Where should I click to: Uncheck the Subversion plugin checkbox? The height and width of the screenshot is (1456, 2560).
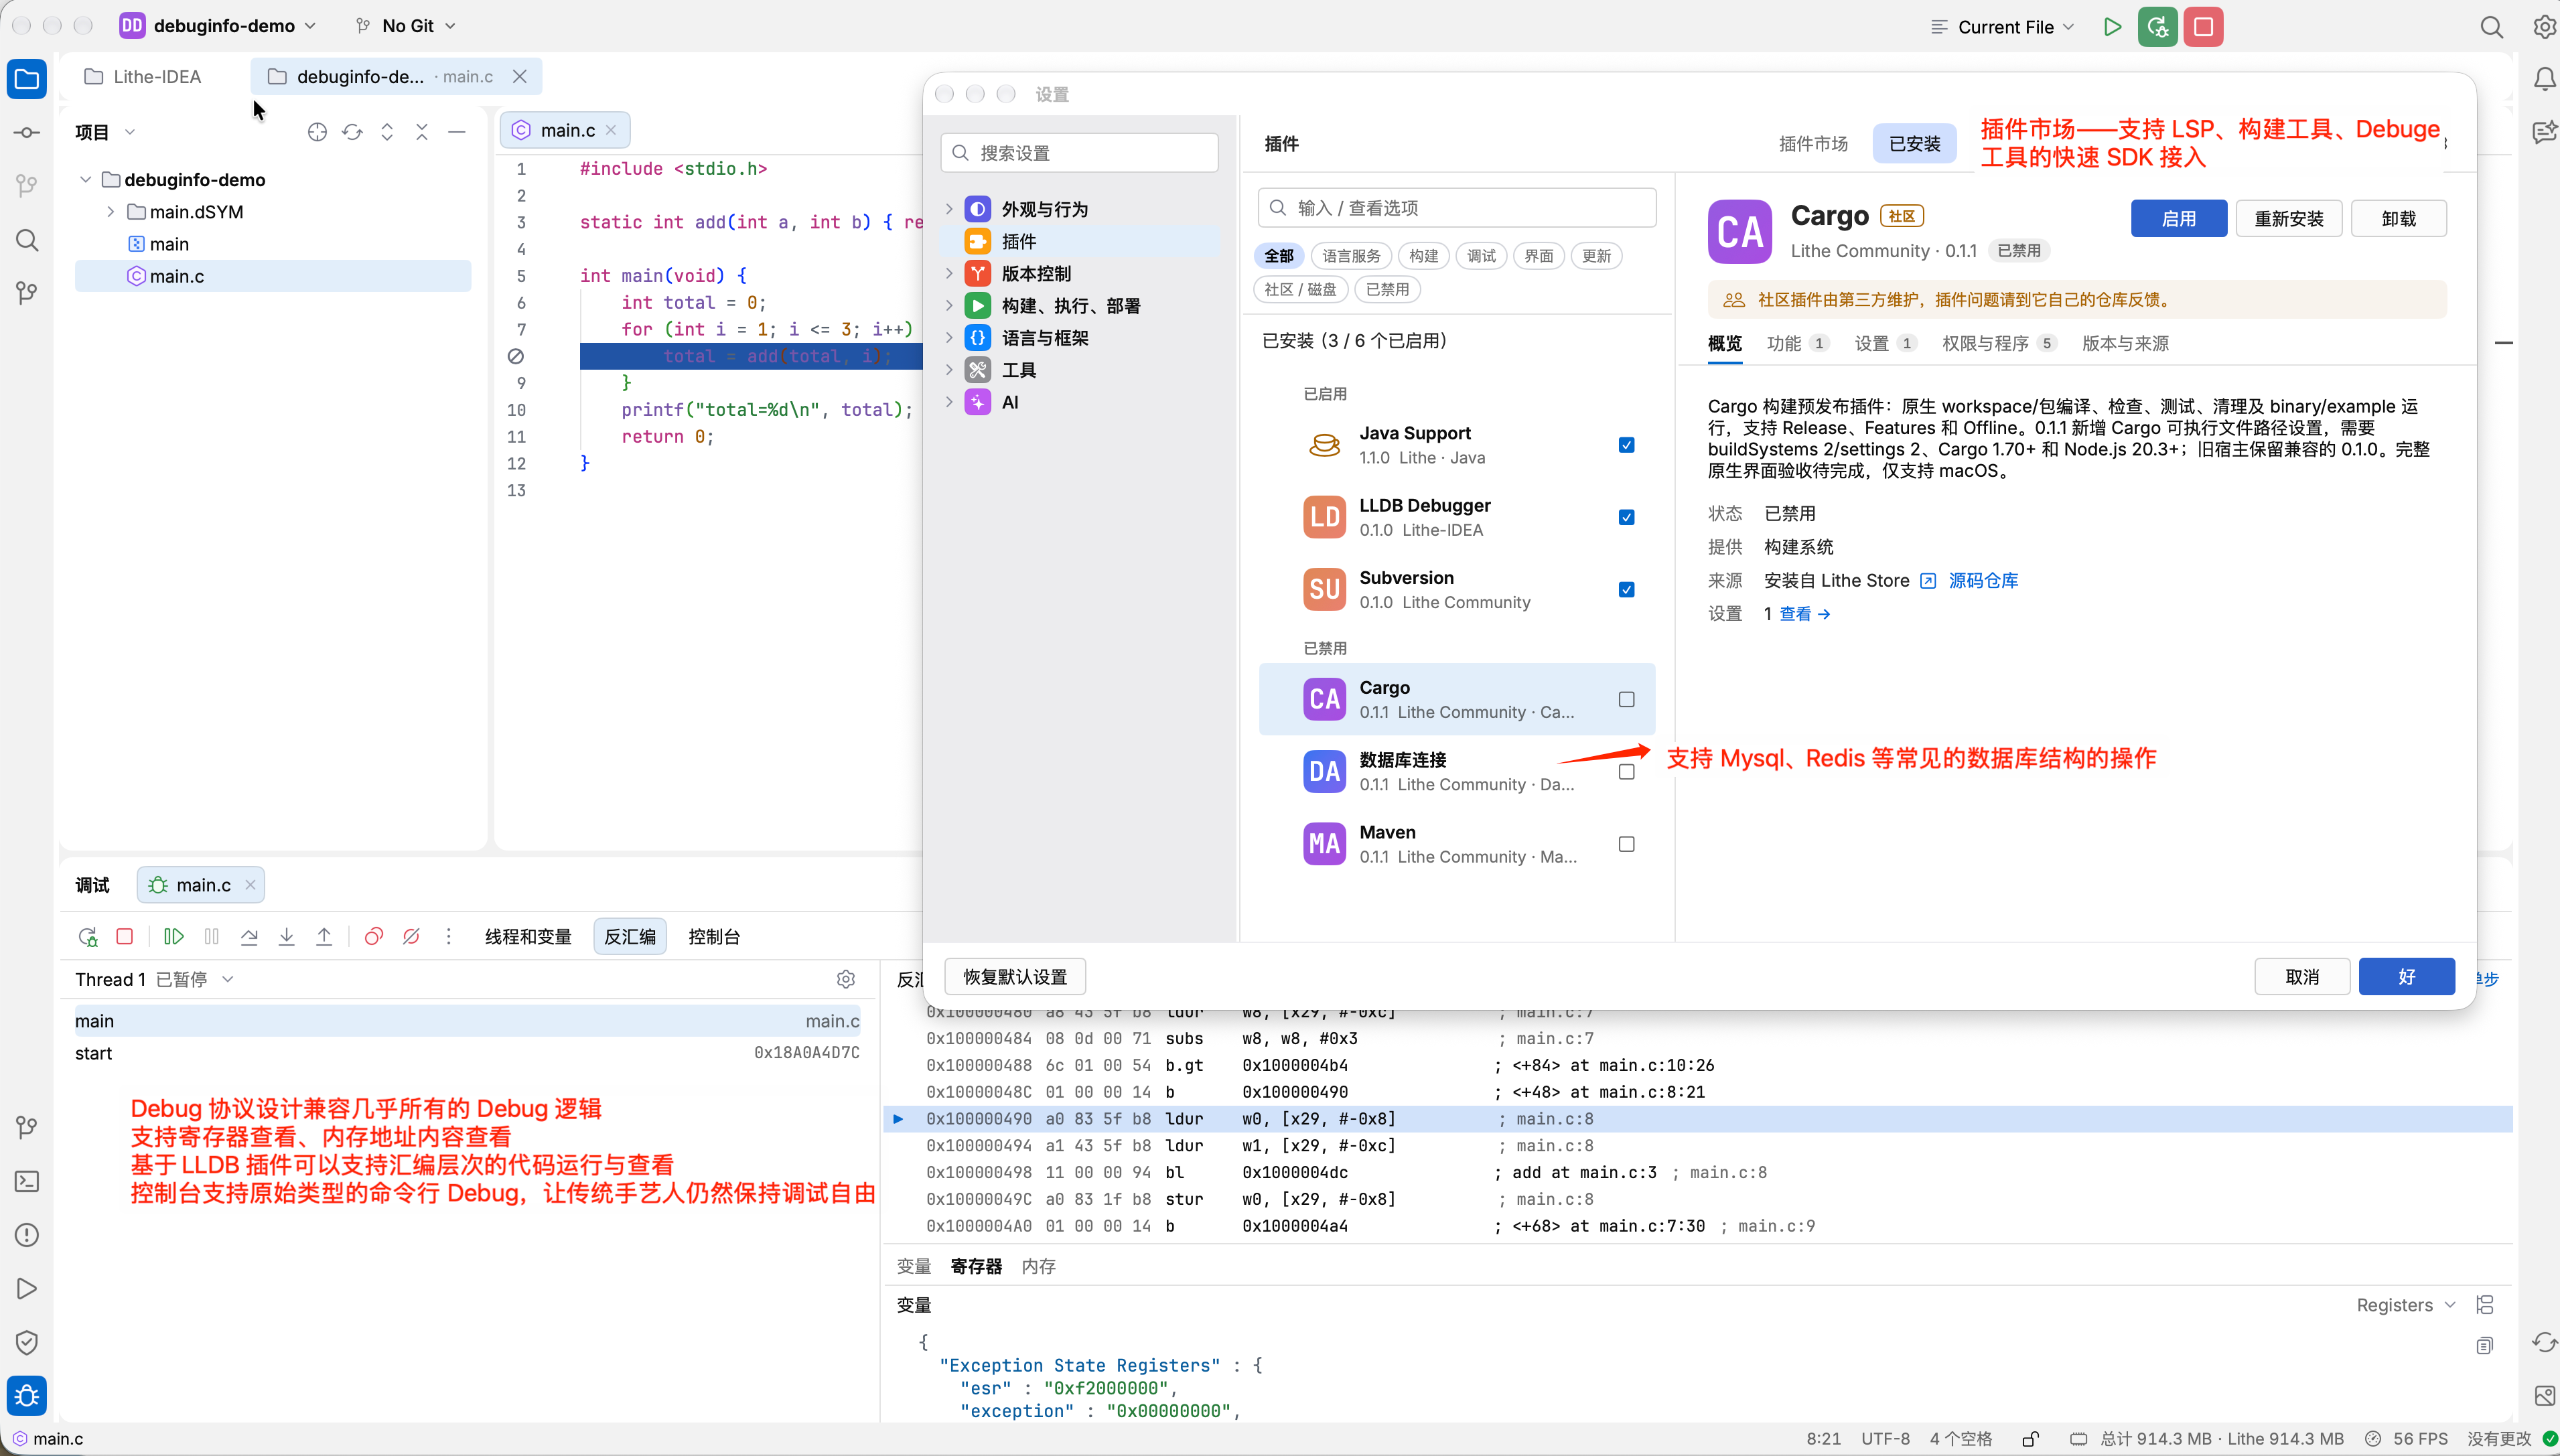tap(1627, 590)
